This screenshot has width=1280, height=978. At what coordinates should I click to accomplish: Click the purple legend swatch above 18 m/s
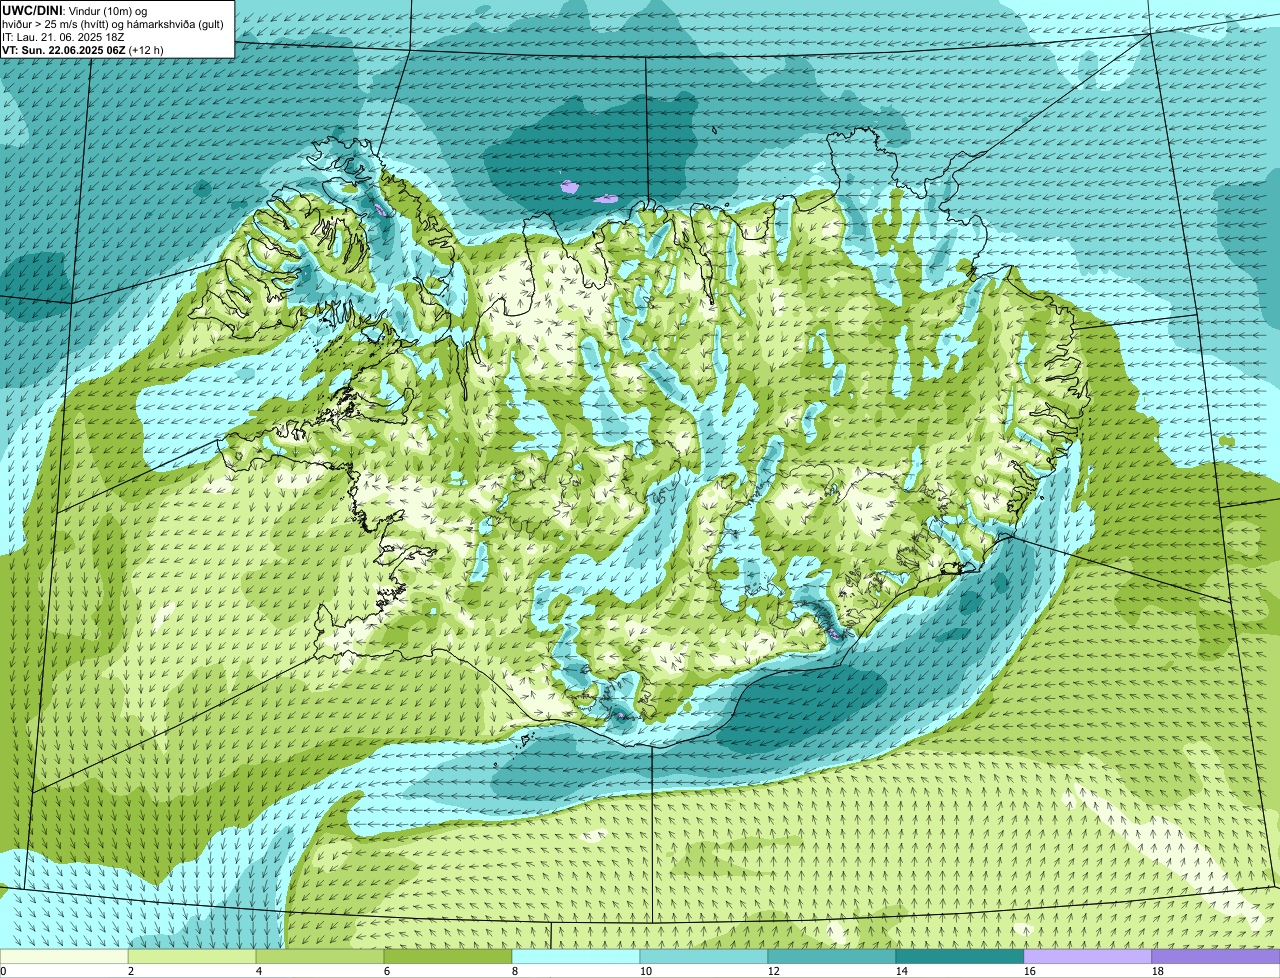click(x=1216, y=957)
